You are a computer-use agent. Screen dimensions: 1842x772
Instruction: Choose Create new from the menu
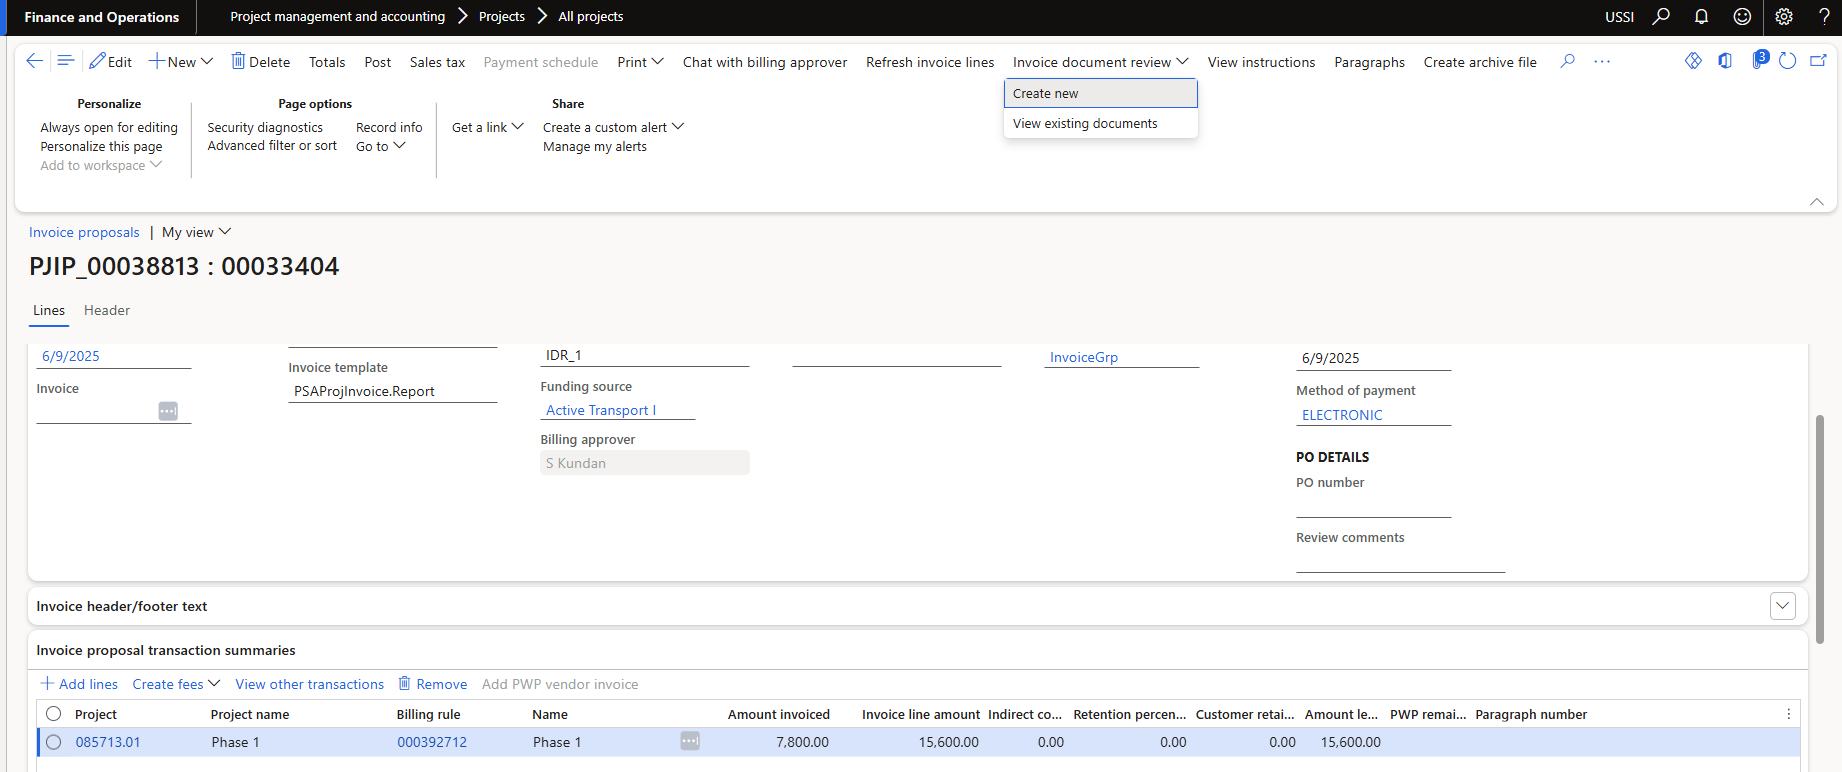1046,94
